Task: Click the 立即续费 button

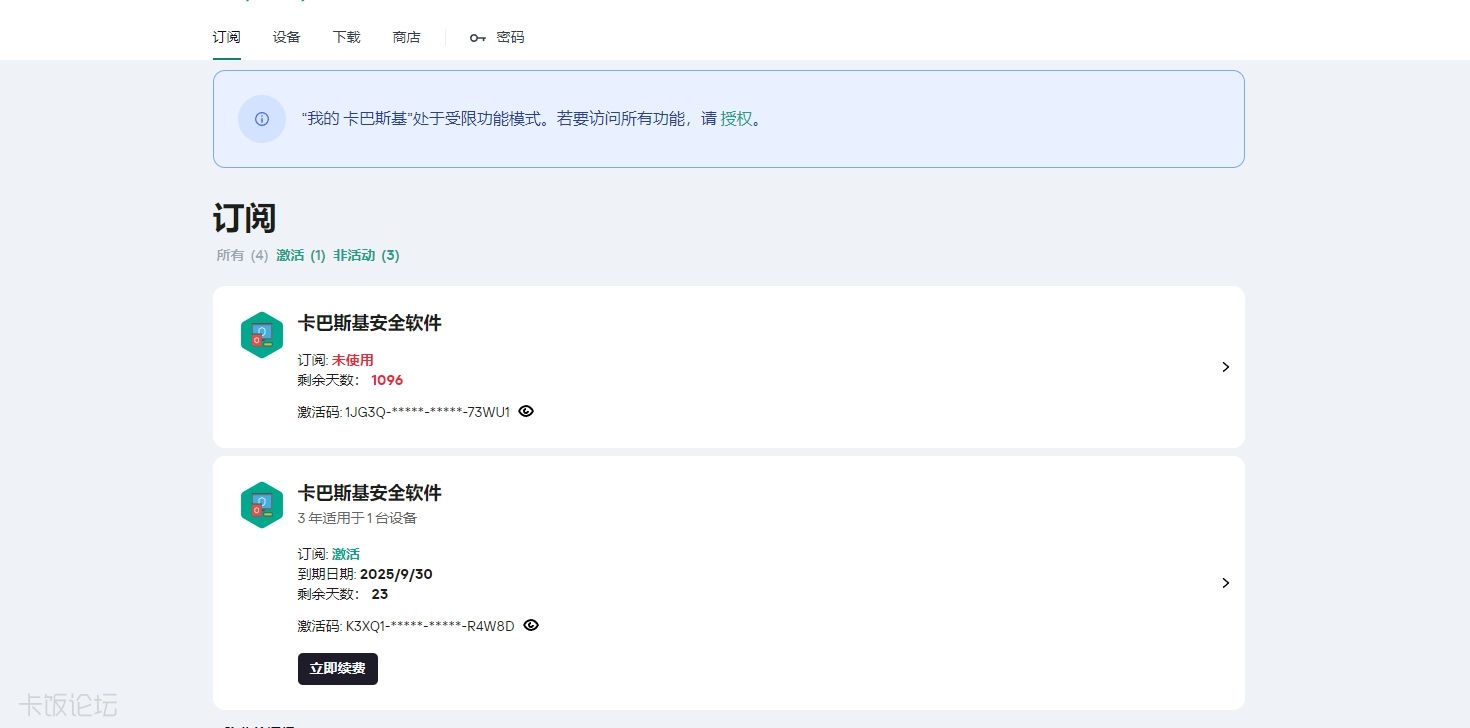Action: tap(338, 669)
